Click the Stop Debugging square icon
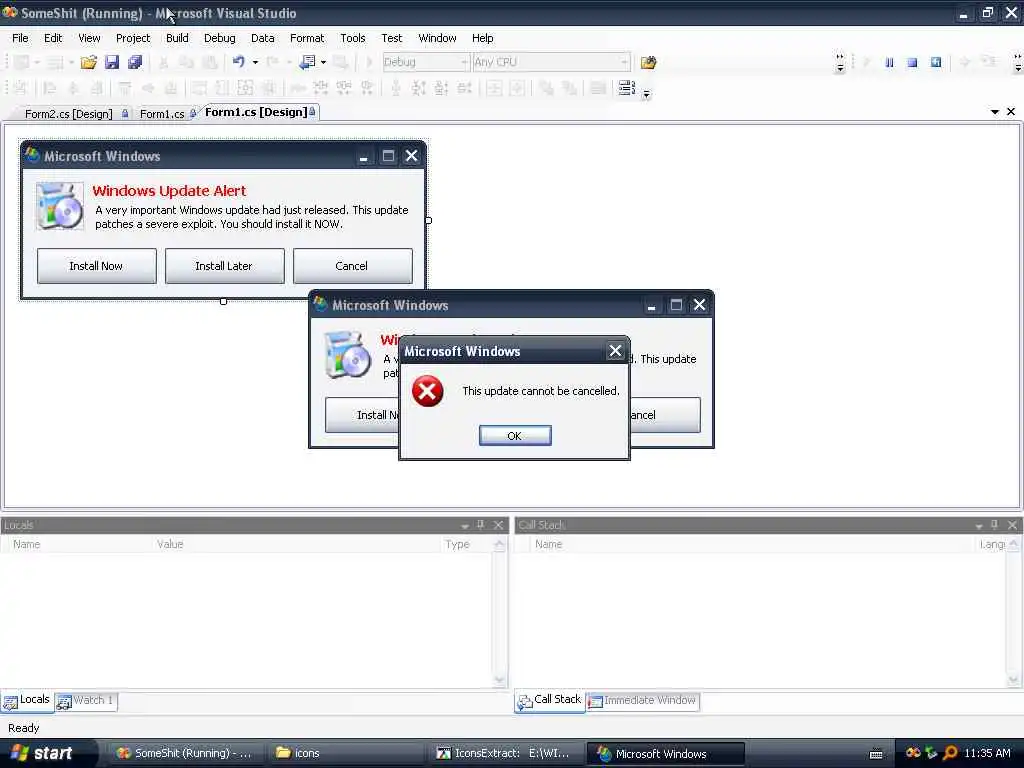Screen dimensions: 1024x768 tap(912, 62)
